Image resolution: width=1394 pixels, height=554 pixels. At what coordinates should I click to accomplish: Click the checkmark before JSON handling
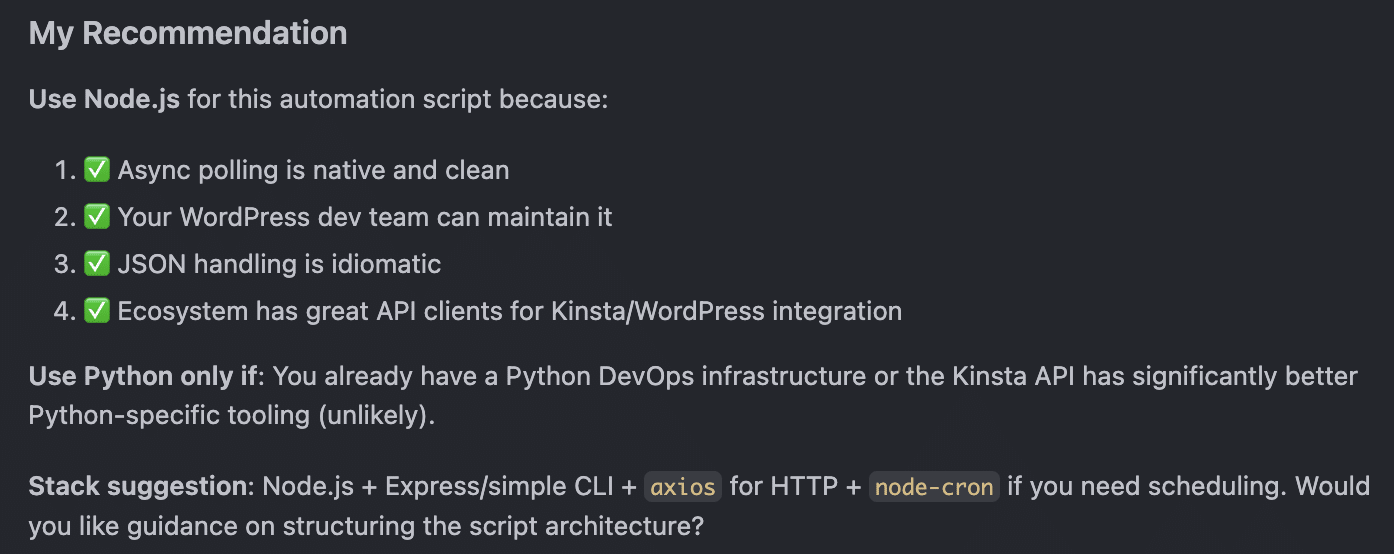click(96, 264)
